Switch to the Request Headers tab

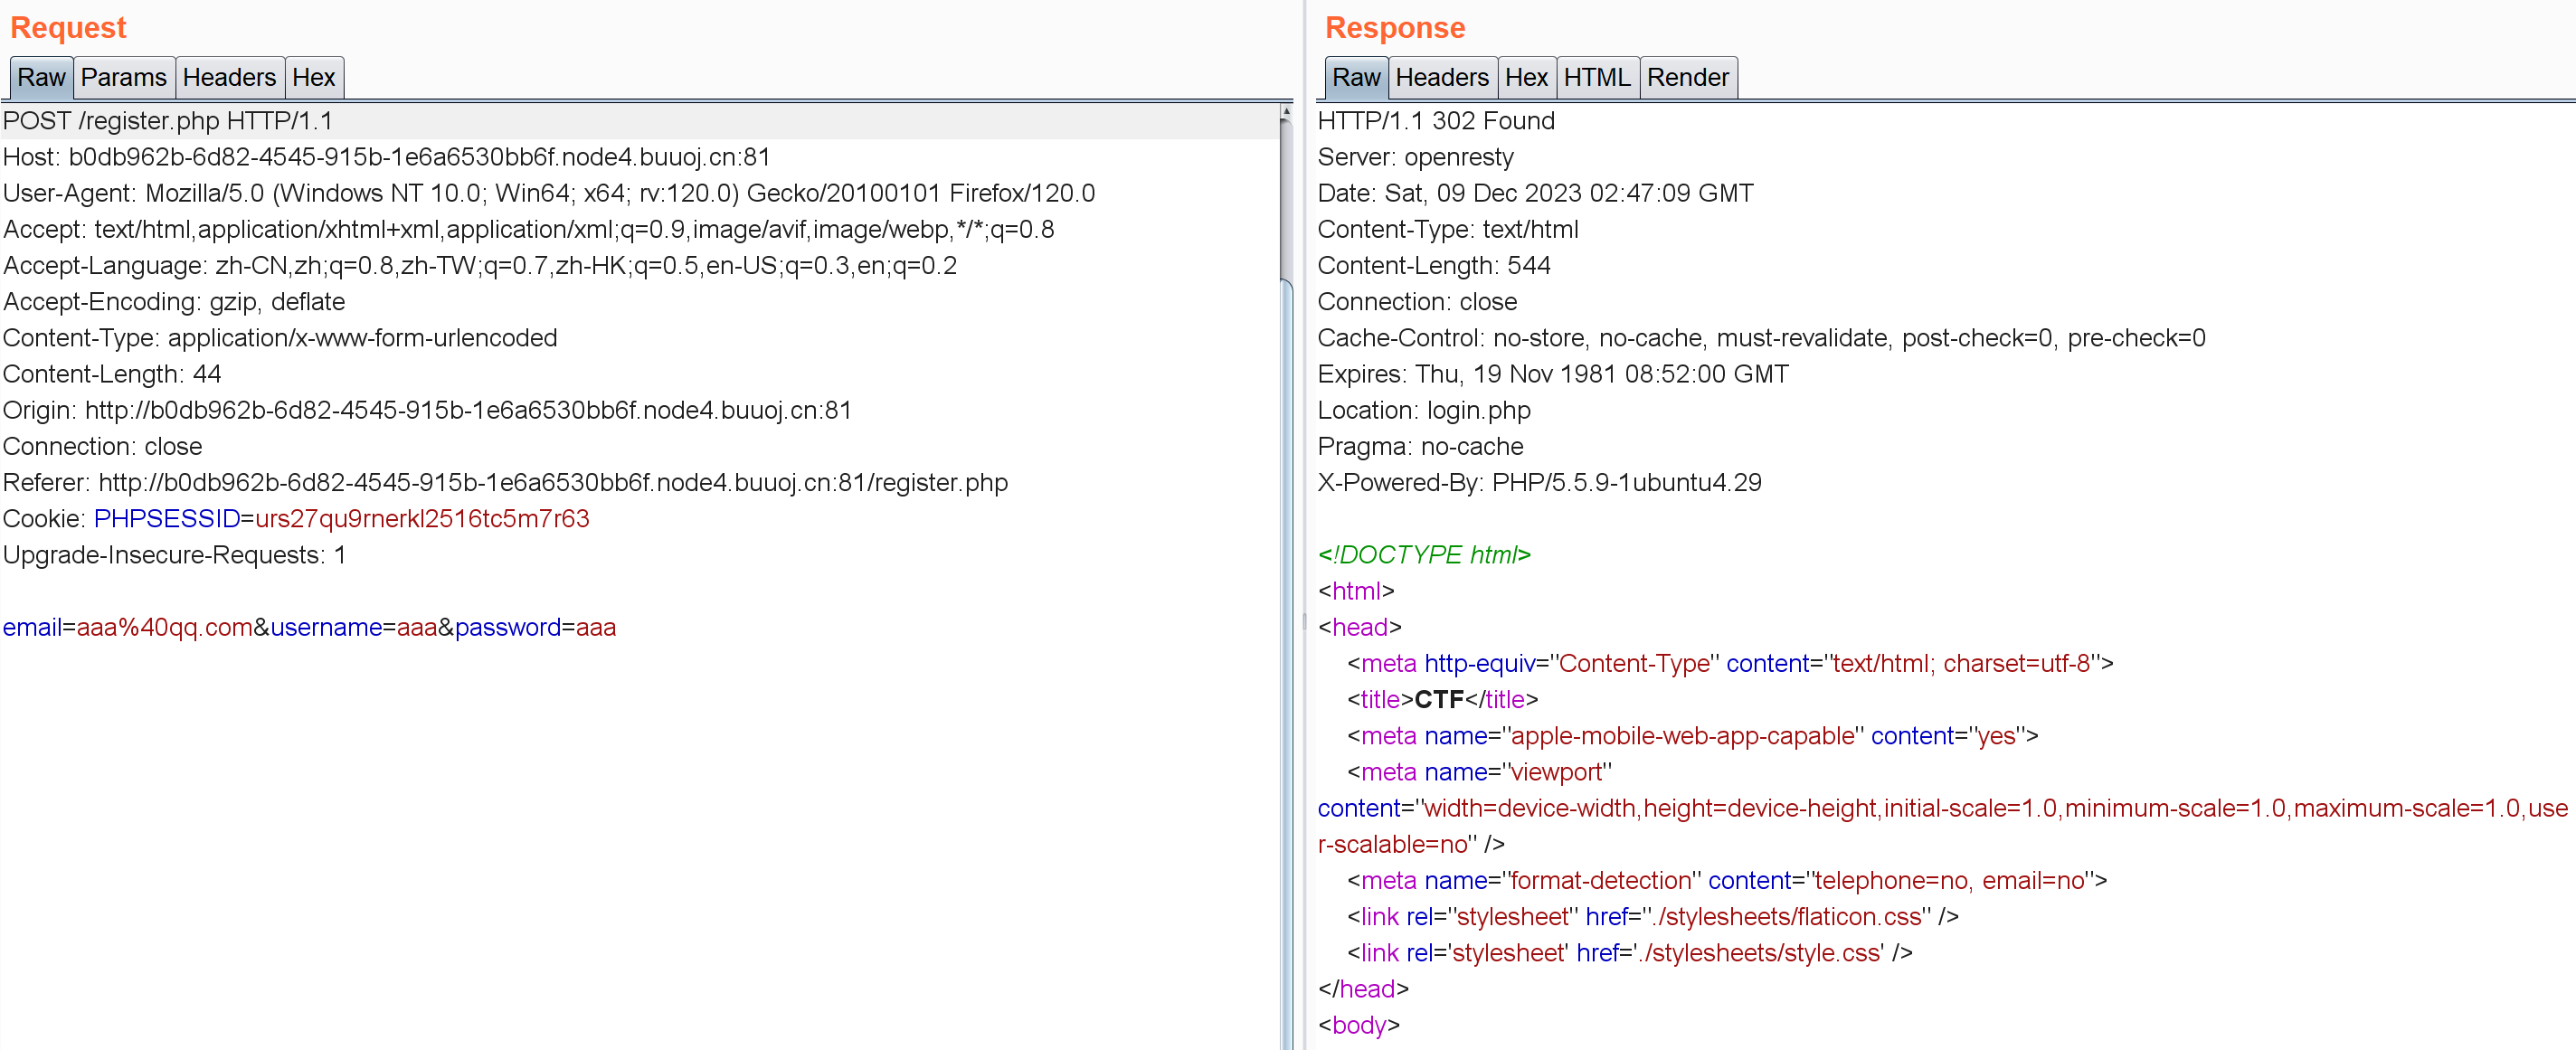pyautogui.click(x=229, y=77)
